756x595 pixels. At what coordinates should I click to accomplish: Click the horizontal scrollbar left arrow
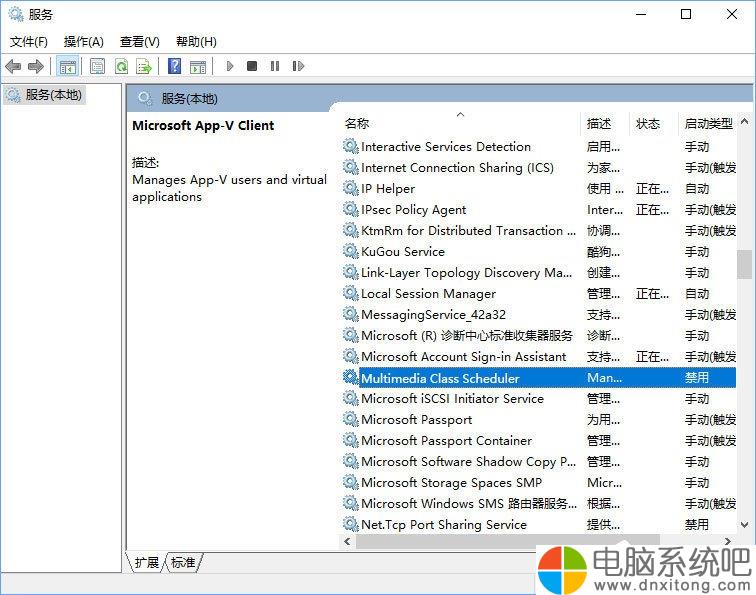(x=347, y=541)
